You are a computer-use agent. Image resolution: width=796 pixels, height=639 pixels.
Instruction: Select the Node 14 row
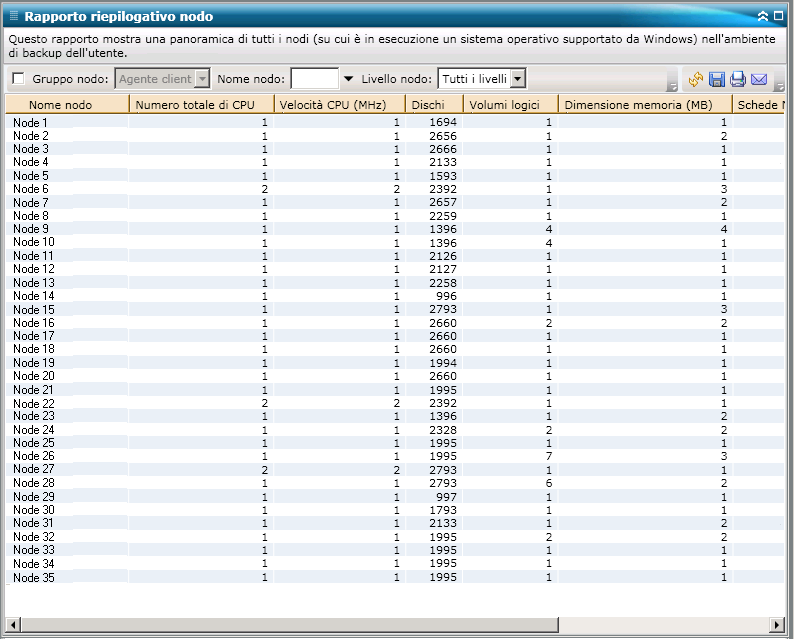(x=395, y=296)
